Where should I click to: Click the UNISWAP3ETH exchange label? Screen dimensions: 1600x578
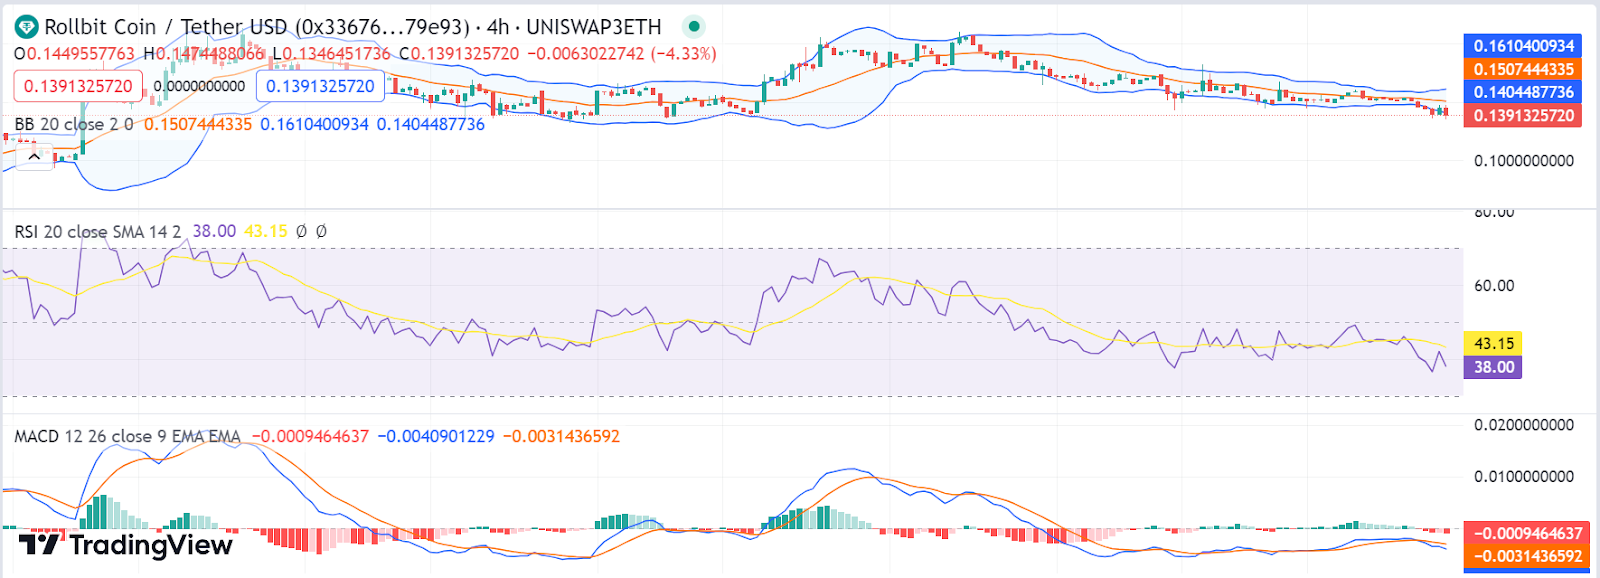(594, 27)
